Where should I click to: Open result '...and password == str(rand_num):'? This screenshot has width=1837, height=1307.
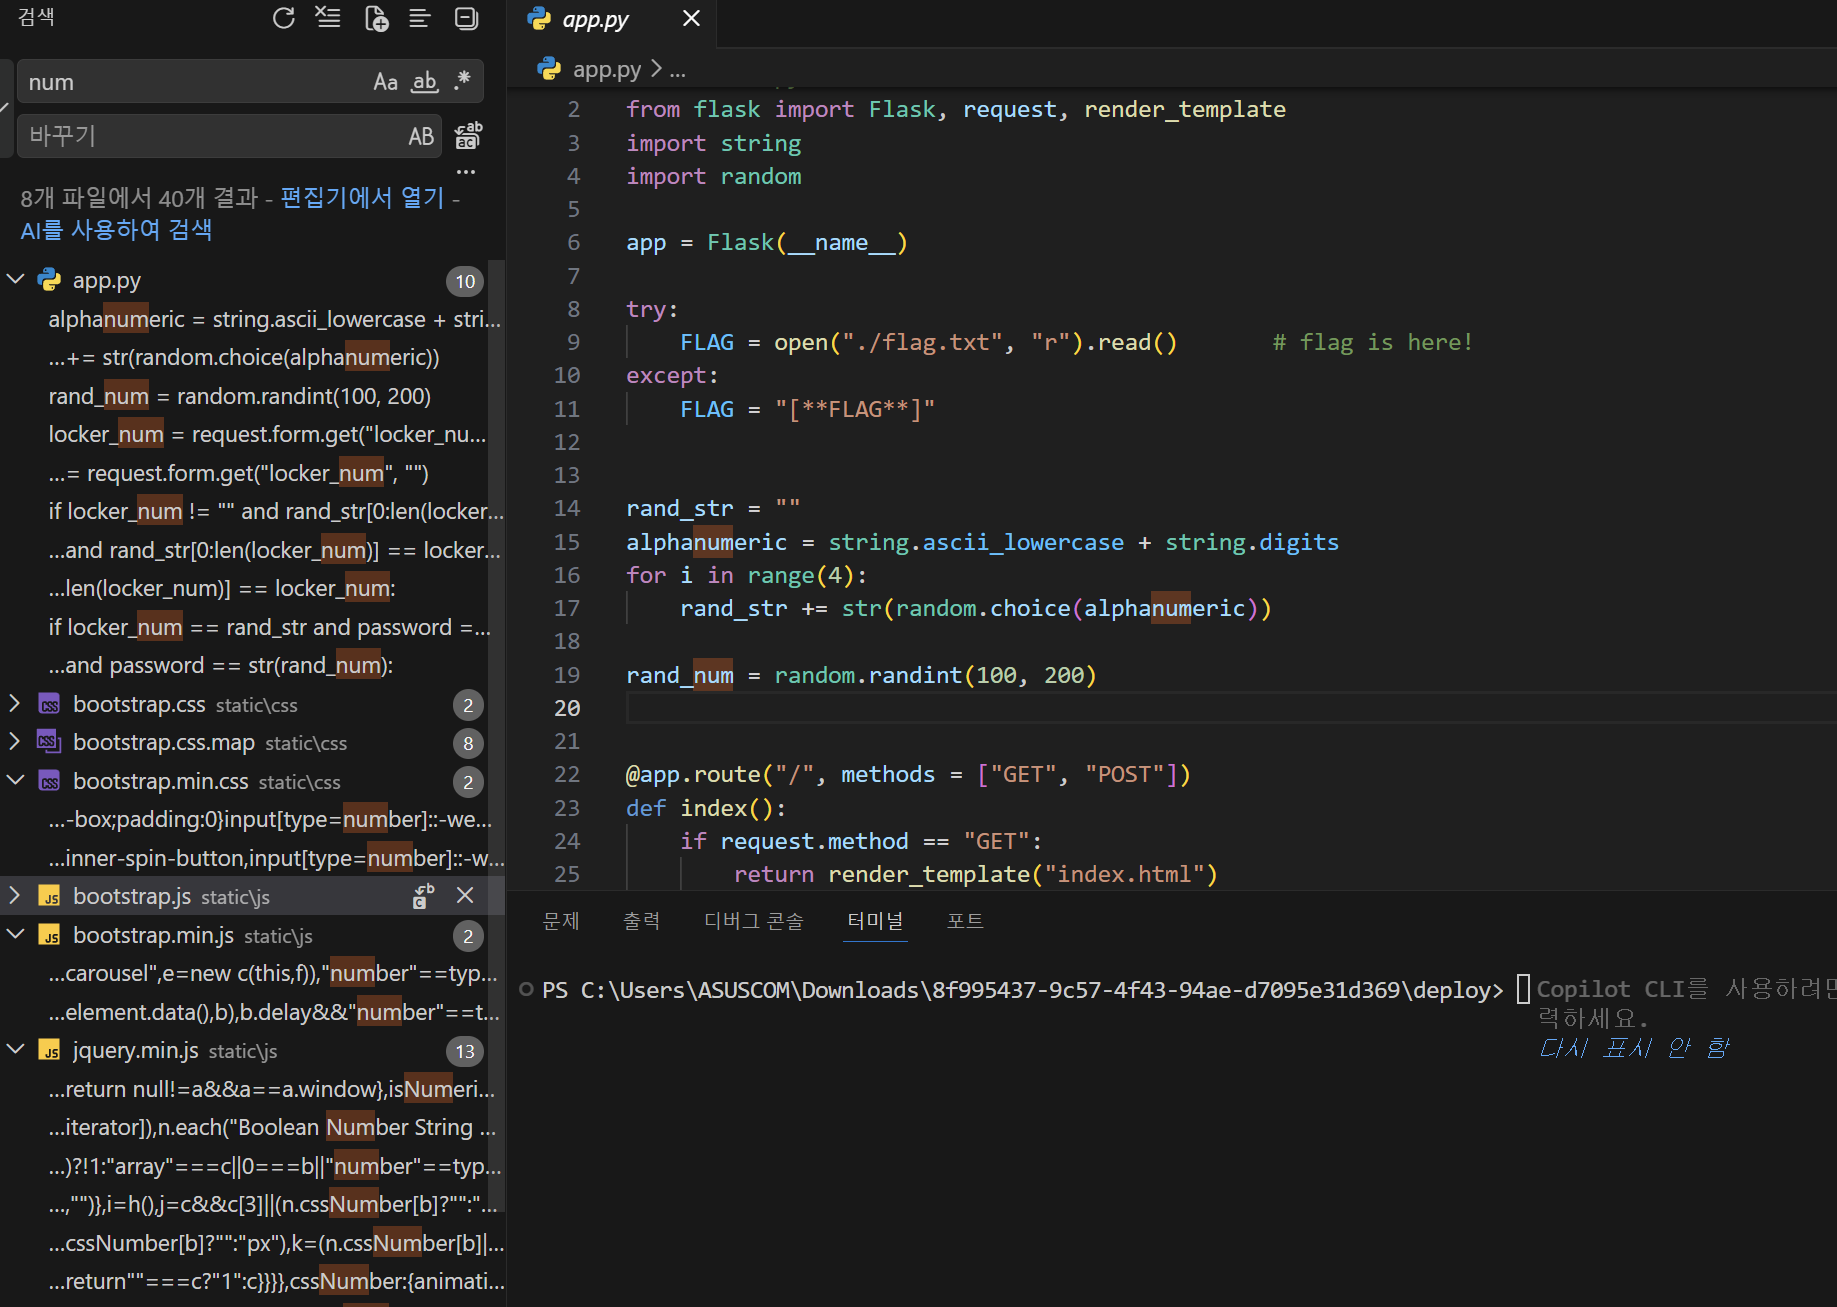point(221,665)
